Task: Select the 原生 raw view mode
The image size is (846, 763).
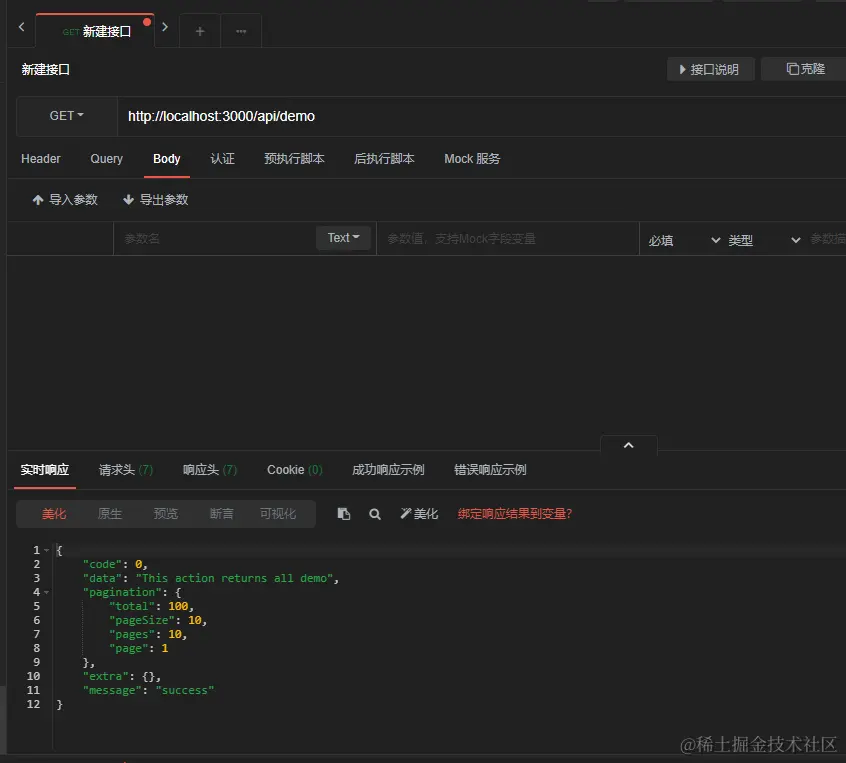Action: (x=110, y=514)
